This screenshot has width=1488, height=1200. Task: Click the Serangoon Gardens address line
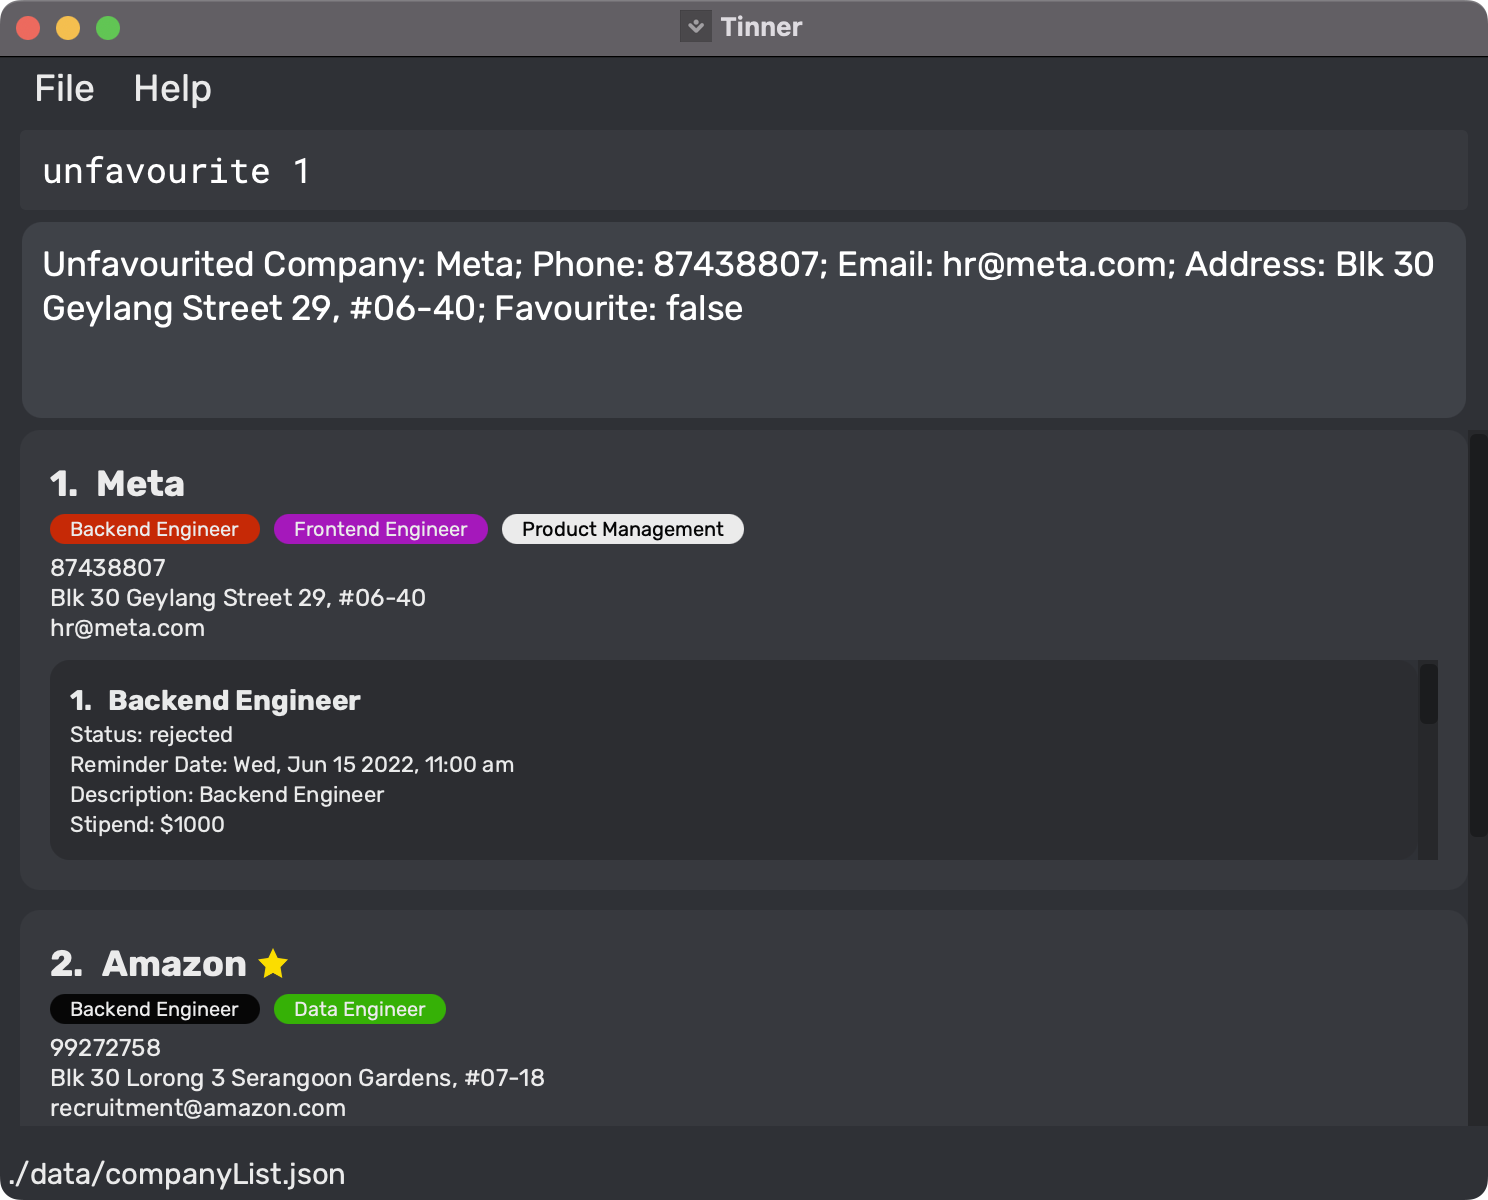coord(297,1078)
